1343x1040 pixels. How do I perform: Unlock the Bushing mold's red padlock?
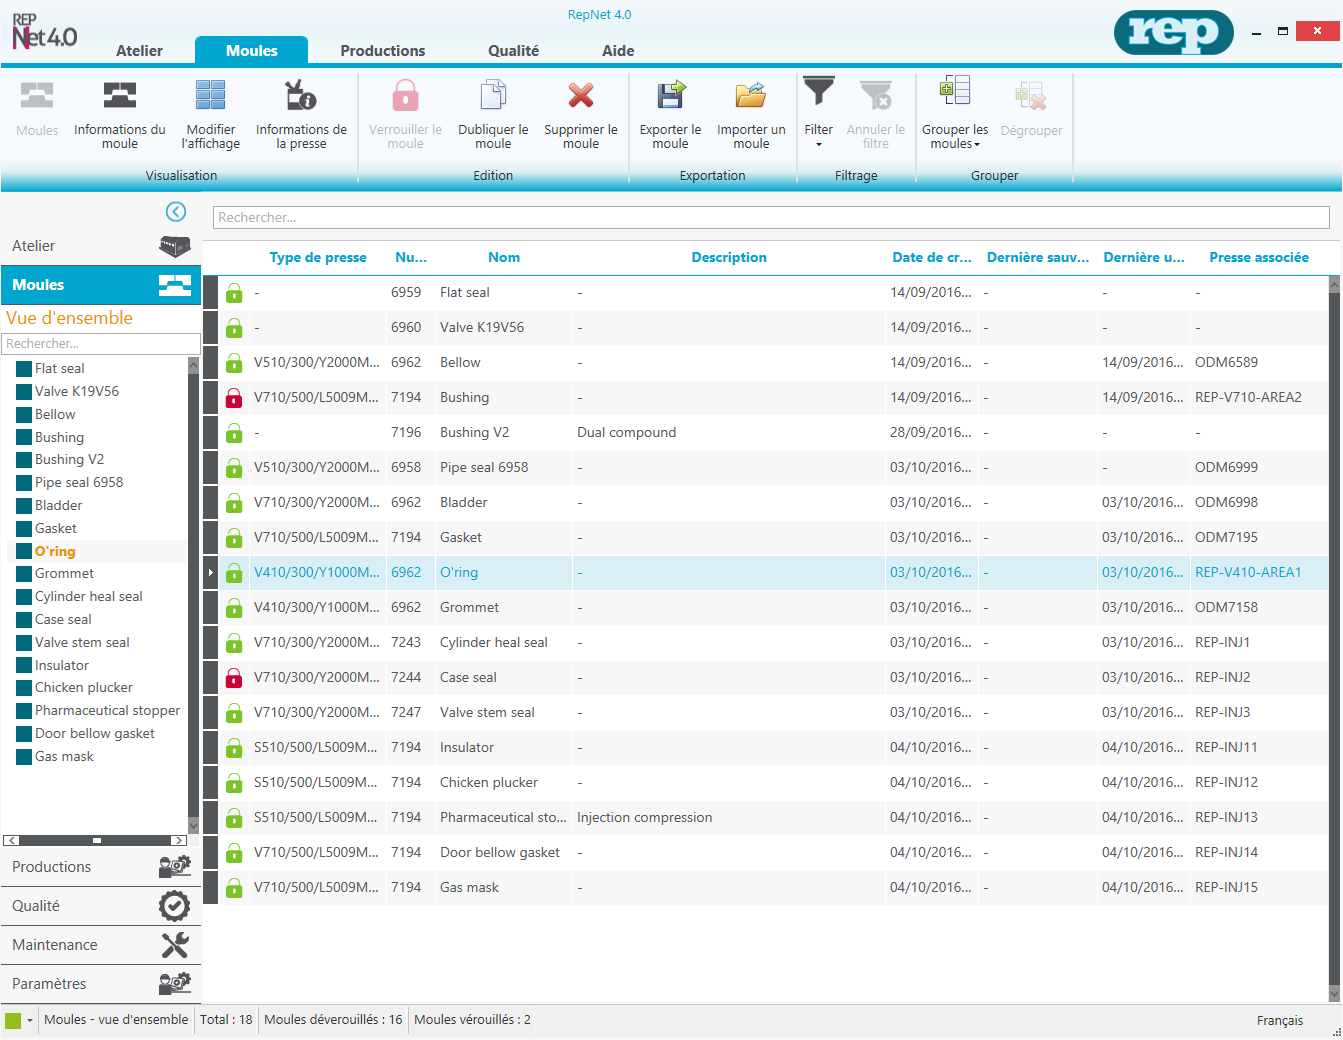coord(234,397)
